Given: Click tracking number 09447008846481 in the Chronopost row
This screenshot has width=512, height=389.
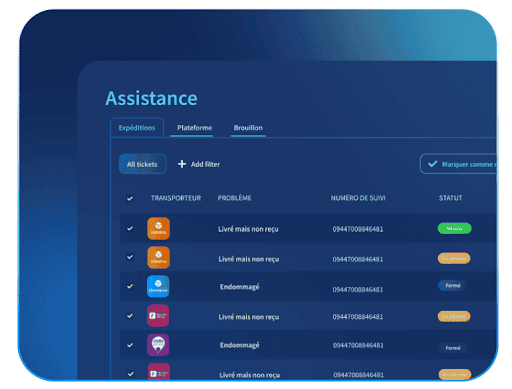Looking at the screenshot, I should pos(358,289).
